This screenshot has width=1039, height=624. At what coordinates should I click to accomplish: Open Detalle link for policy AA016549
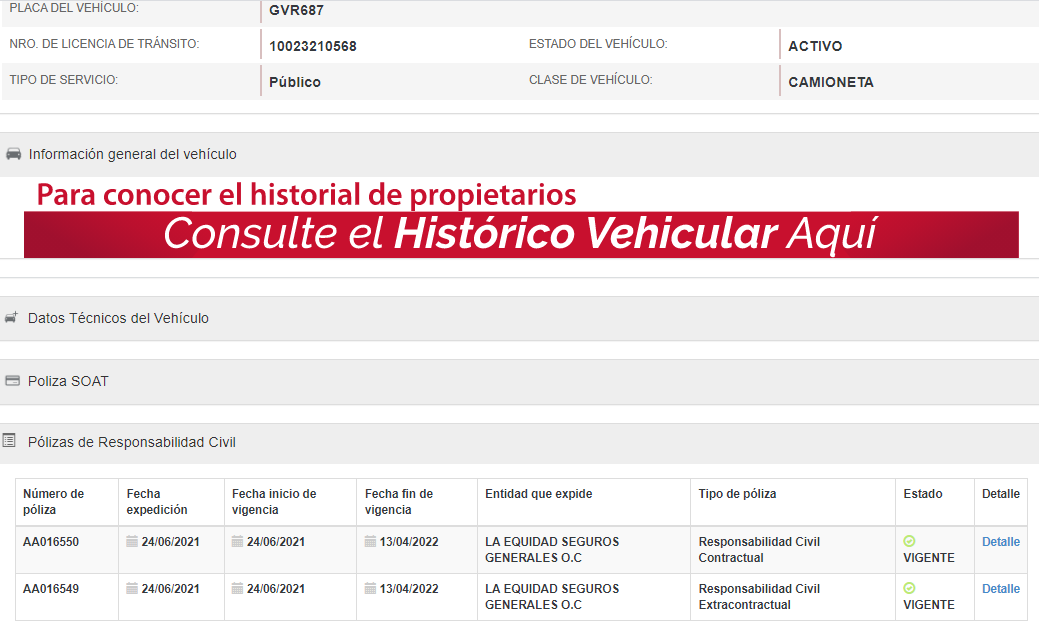tap(1000, 589)
